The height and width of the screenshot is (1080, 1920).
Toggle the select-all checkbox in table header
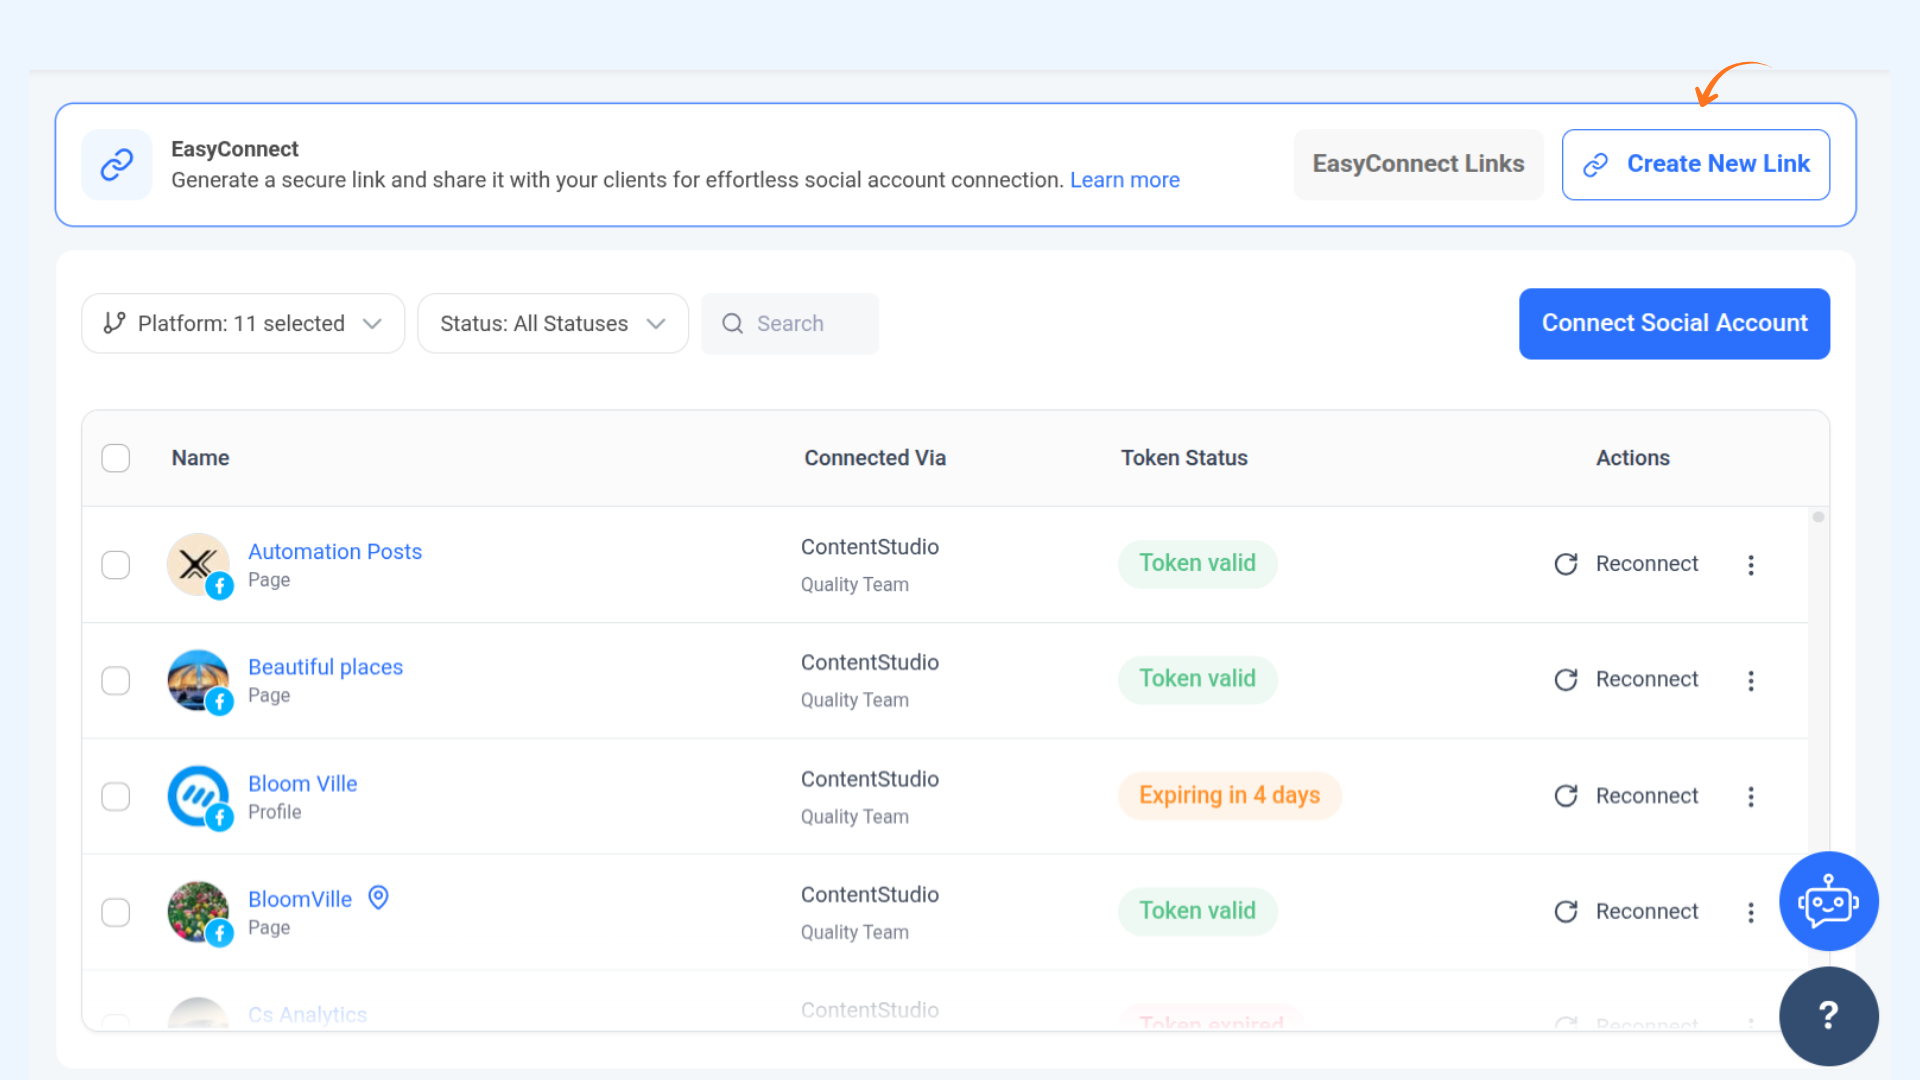pos(116,458)
